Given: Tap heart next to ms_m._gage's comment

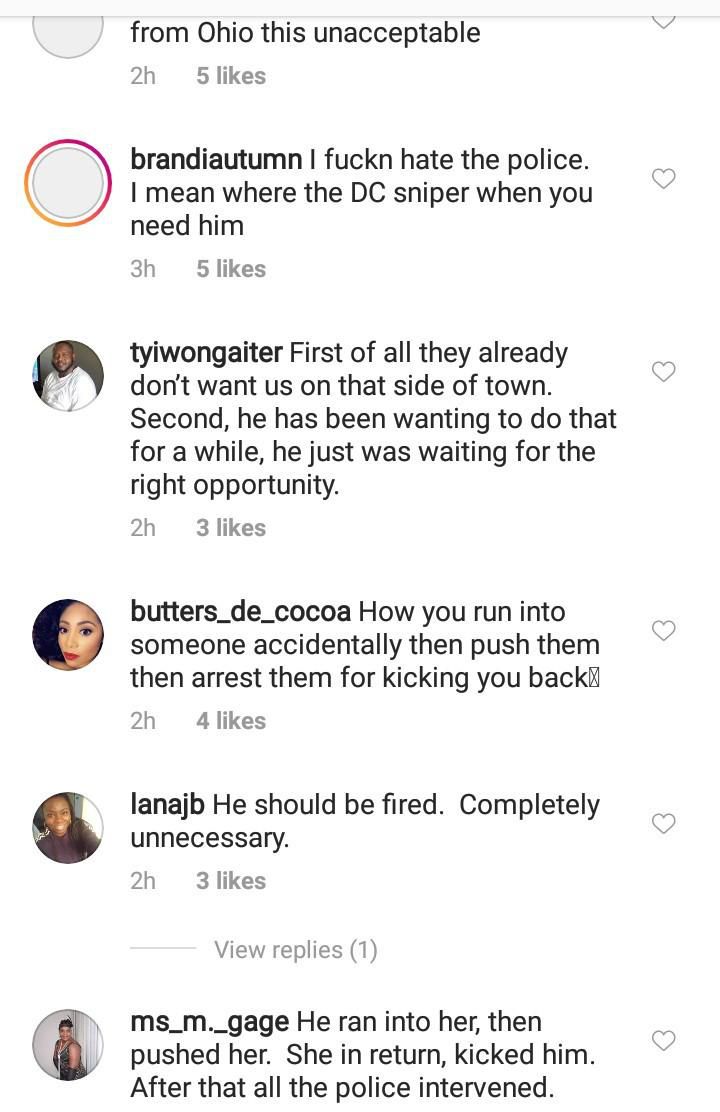Looking at the screenshot, I should point(664,1041).
